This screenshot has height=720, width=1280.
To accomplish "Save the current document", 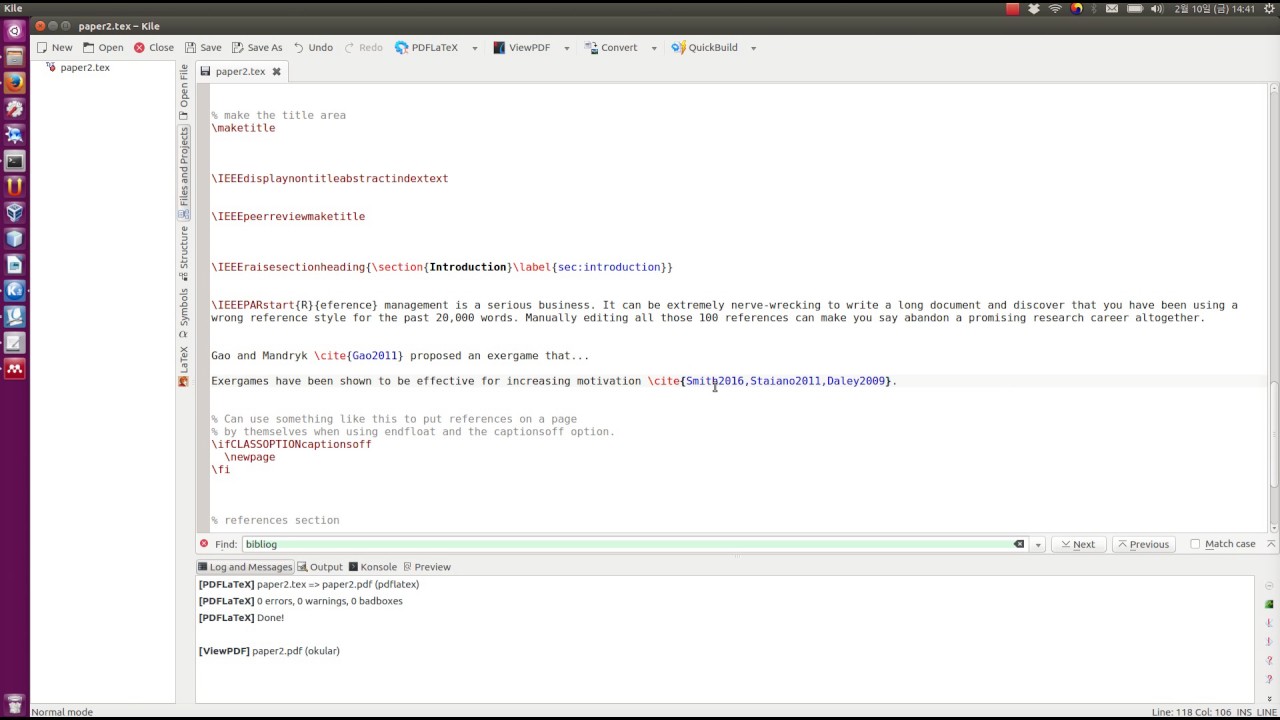I will point(202,47).
